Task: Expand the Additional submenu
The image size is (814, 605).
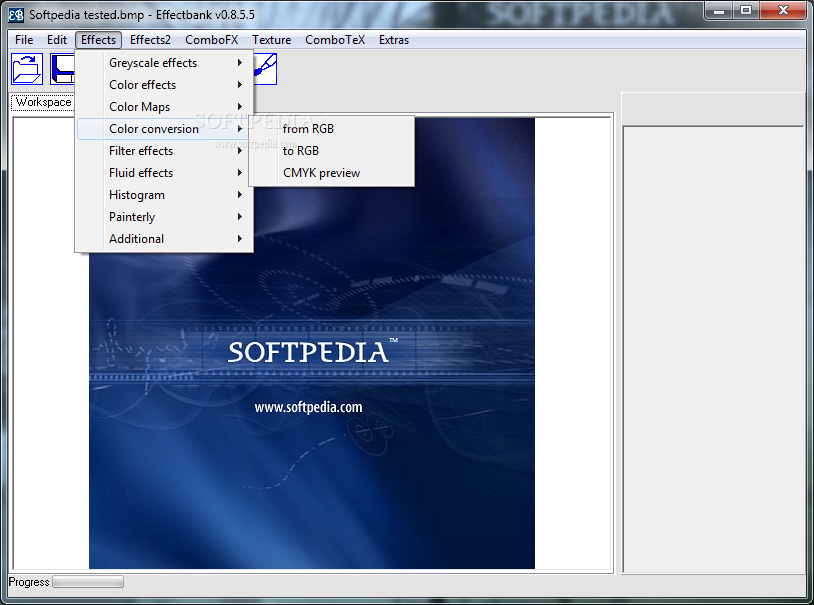Action: (x=165, y=239)
